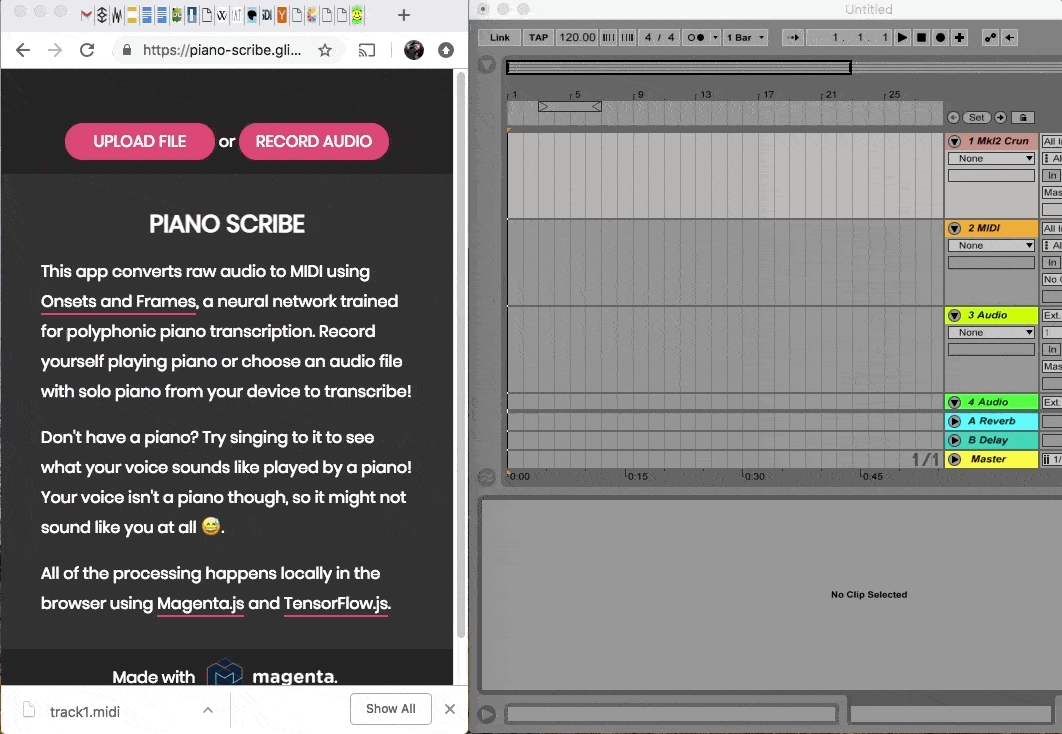The height and width of the screenshot is (734, 1062).
Task: Click the lock icon next to Set
Action: point(1022,117)
